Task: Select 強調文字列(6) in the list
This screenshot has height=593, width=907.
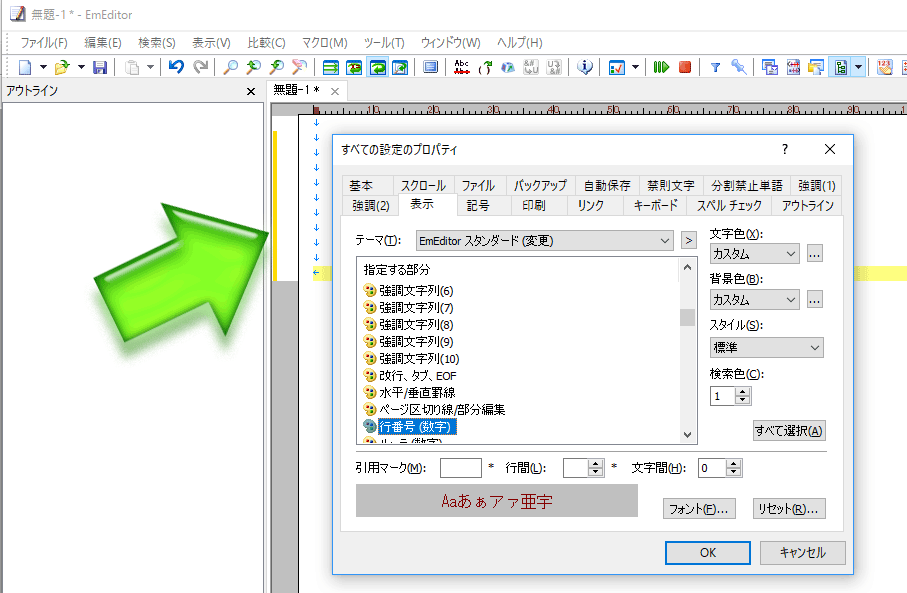Action: click(416, 290)
